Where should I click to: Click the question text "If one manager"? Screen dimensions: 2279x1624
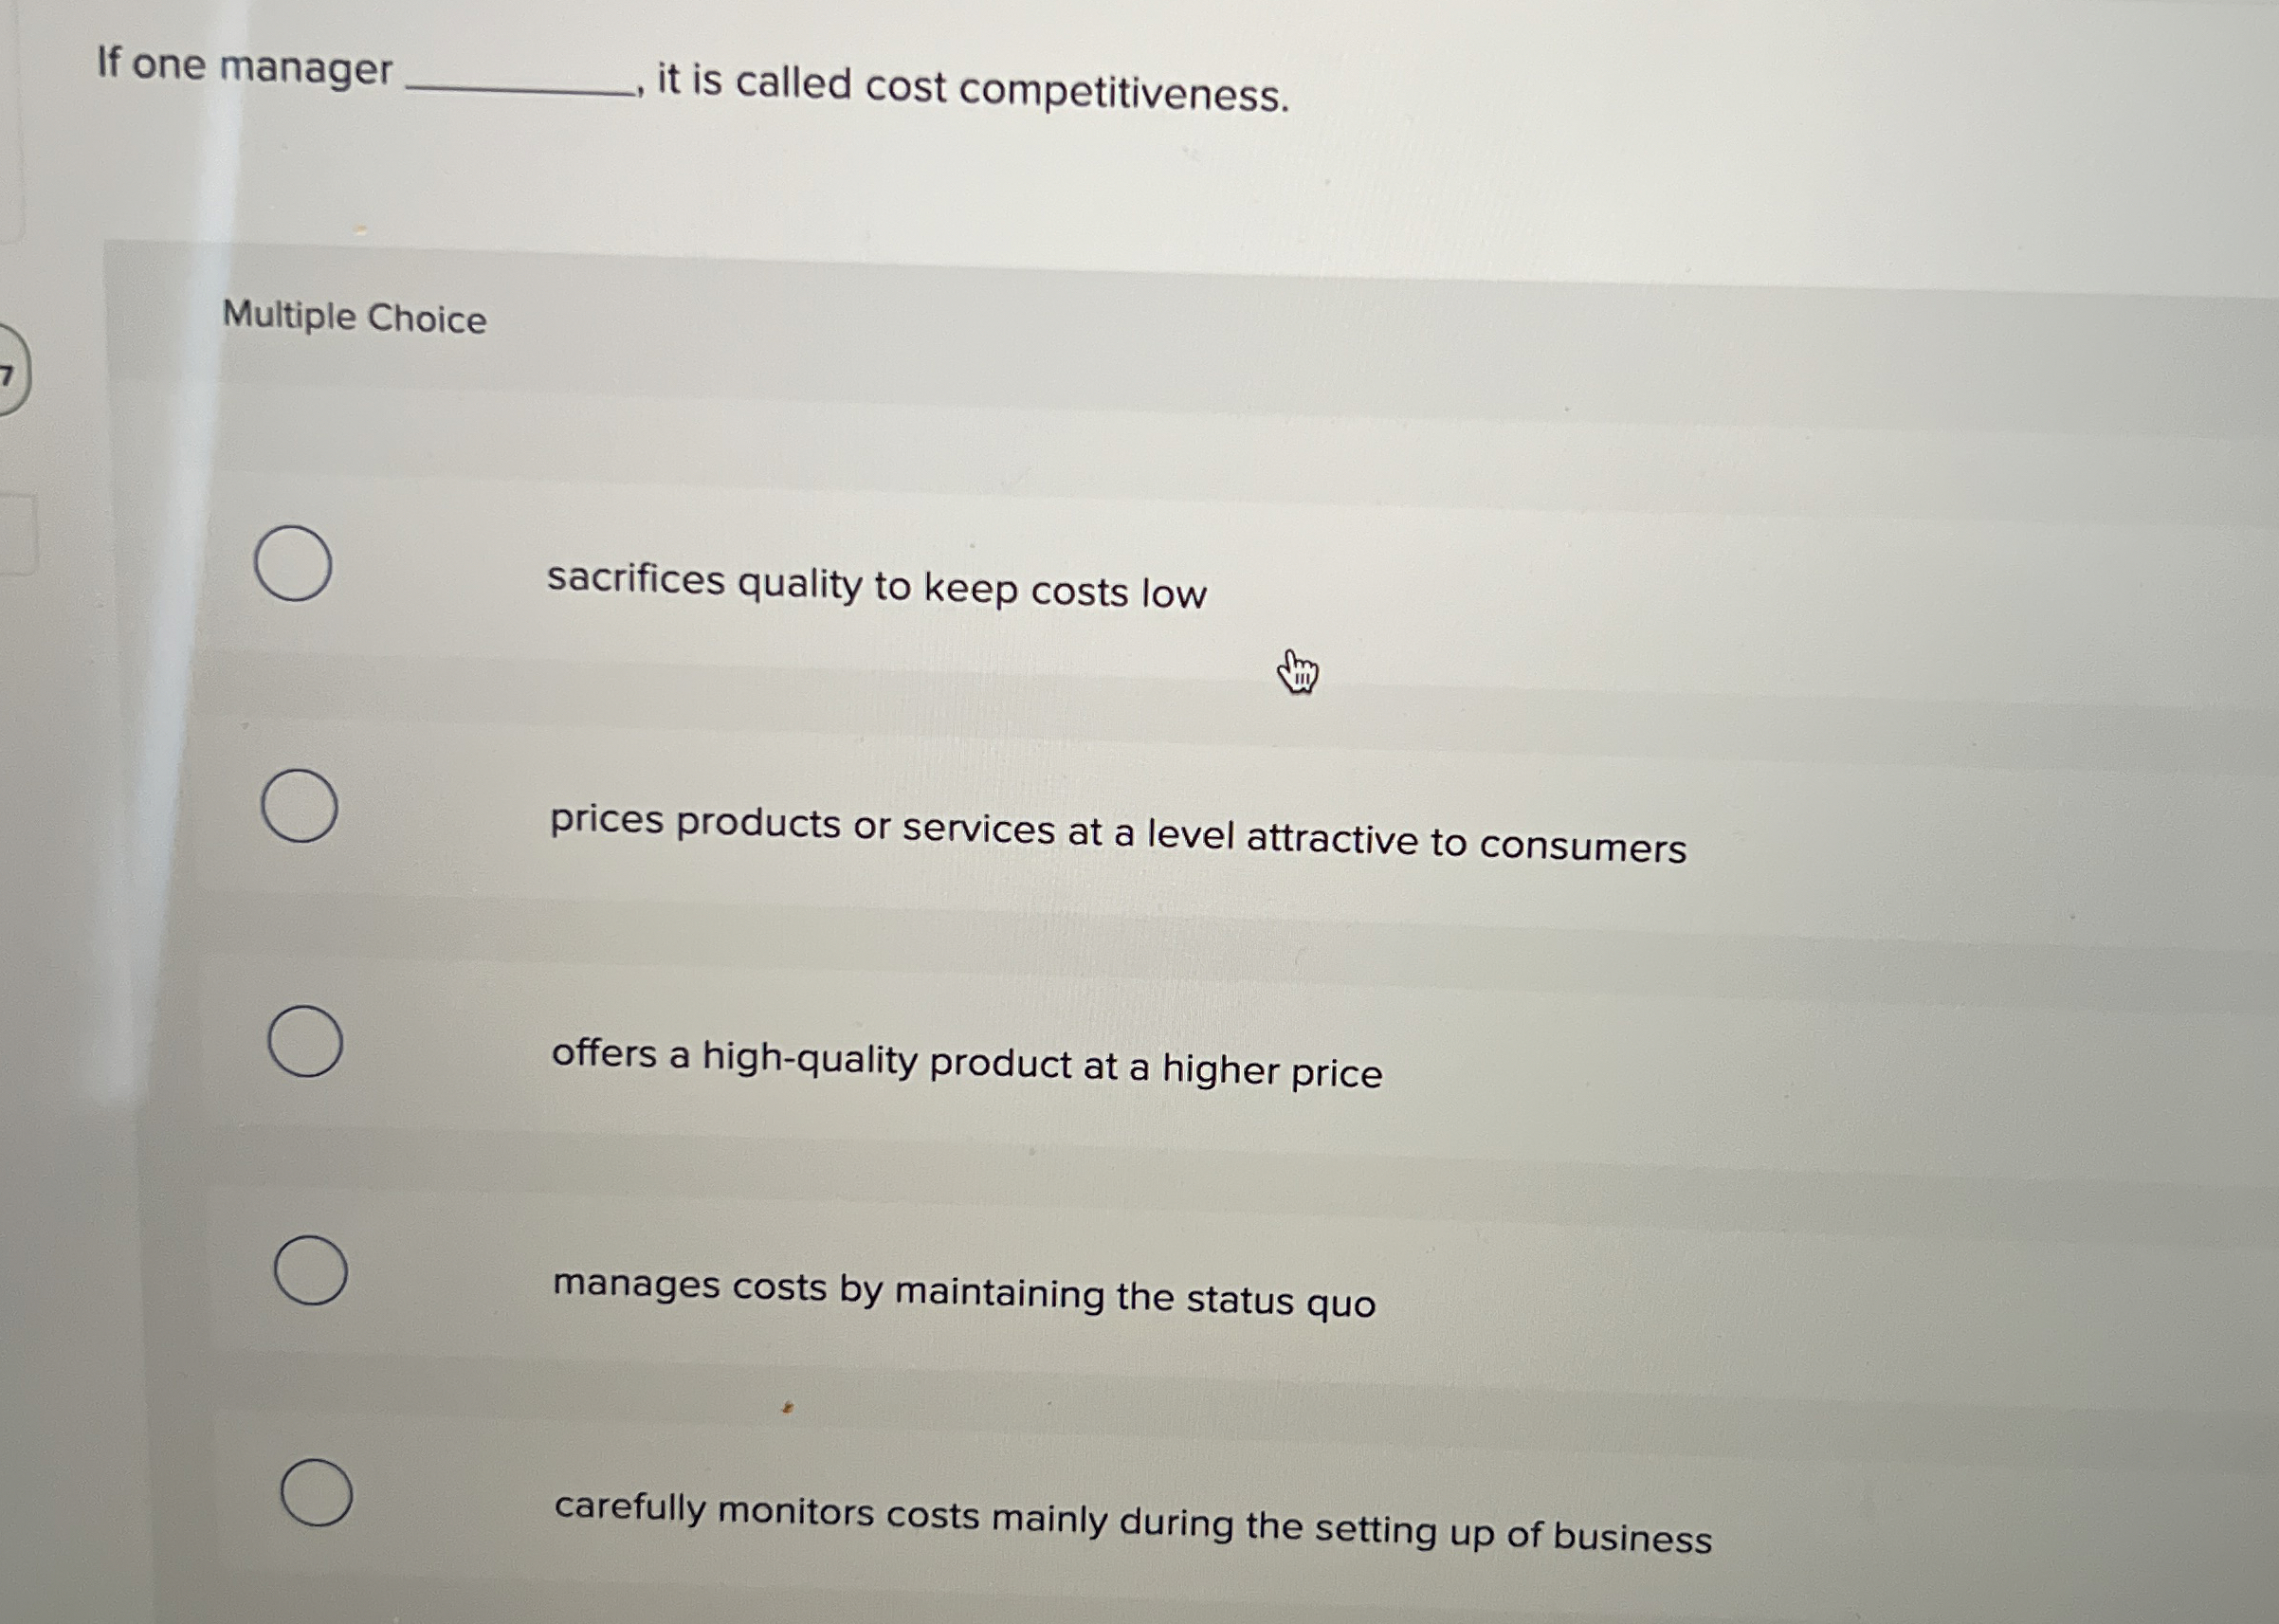[243, 67]
